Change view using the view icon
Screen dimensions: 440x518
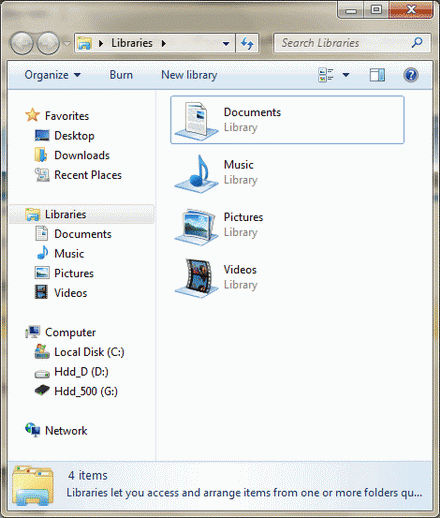(x=326, y=75)
